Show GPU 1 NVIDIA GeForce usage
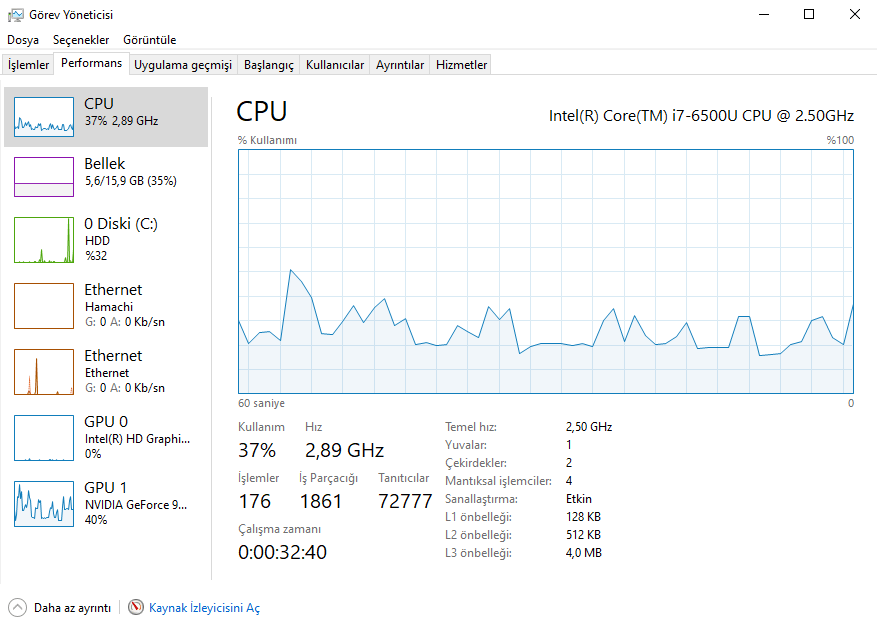This screenshot has width=877, height=630. 44,503
